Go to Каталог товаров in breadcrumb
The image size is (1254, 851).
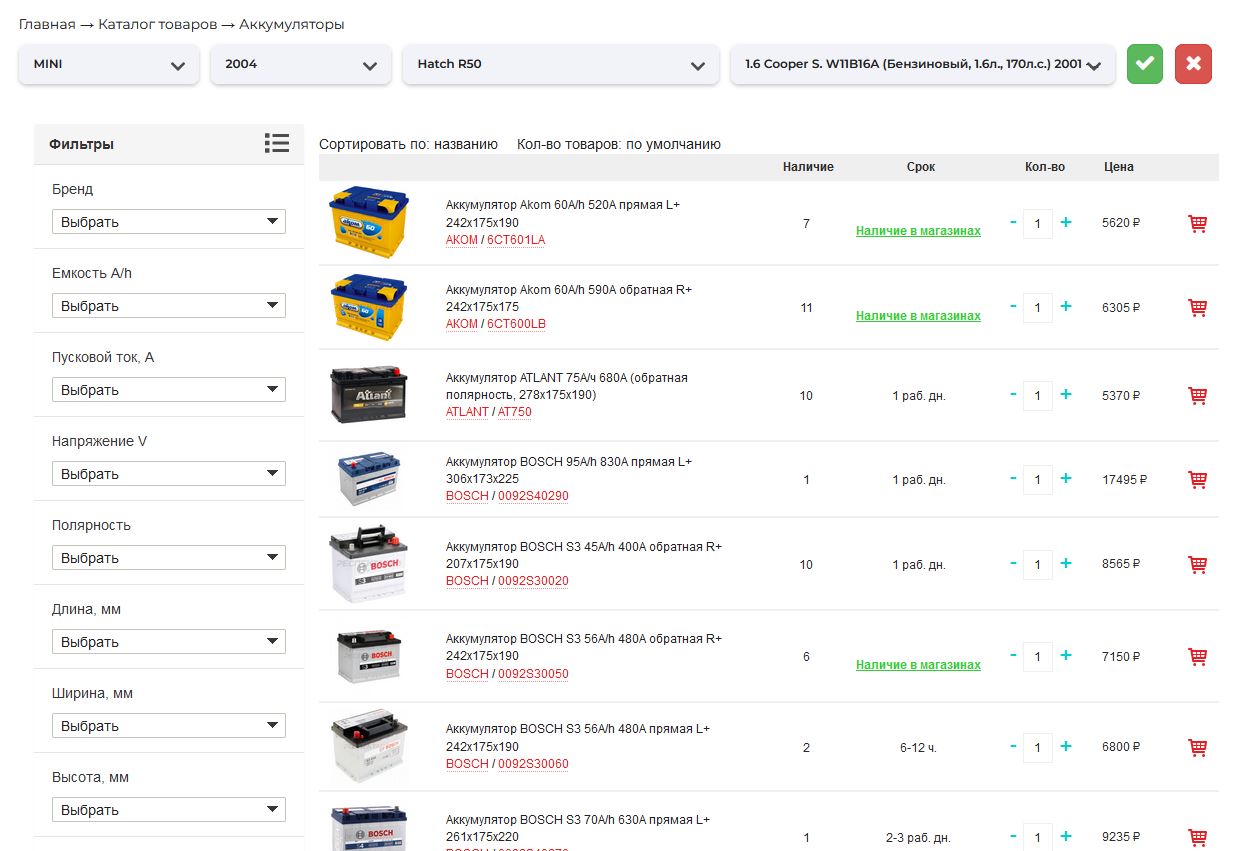tap(157, 24)
